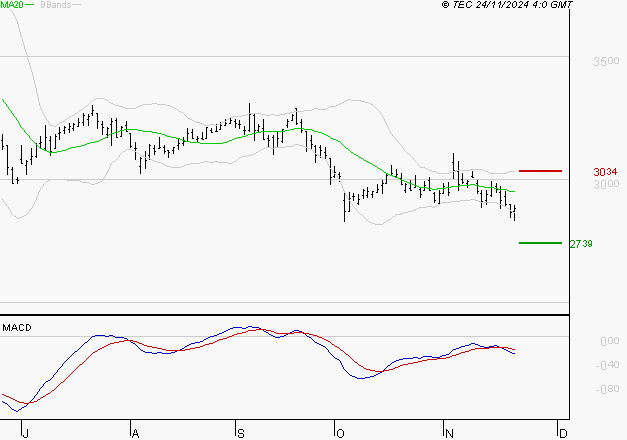
Task: Click the J month marker on timeline
Action: pyautogui.click(x=25, y=434)
